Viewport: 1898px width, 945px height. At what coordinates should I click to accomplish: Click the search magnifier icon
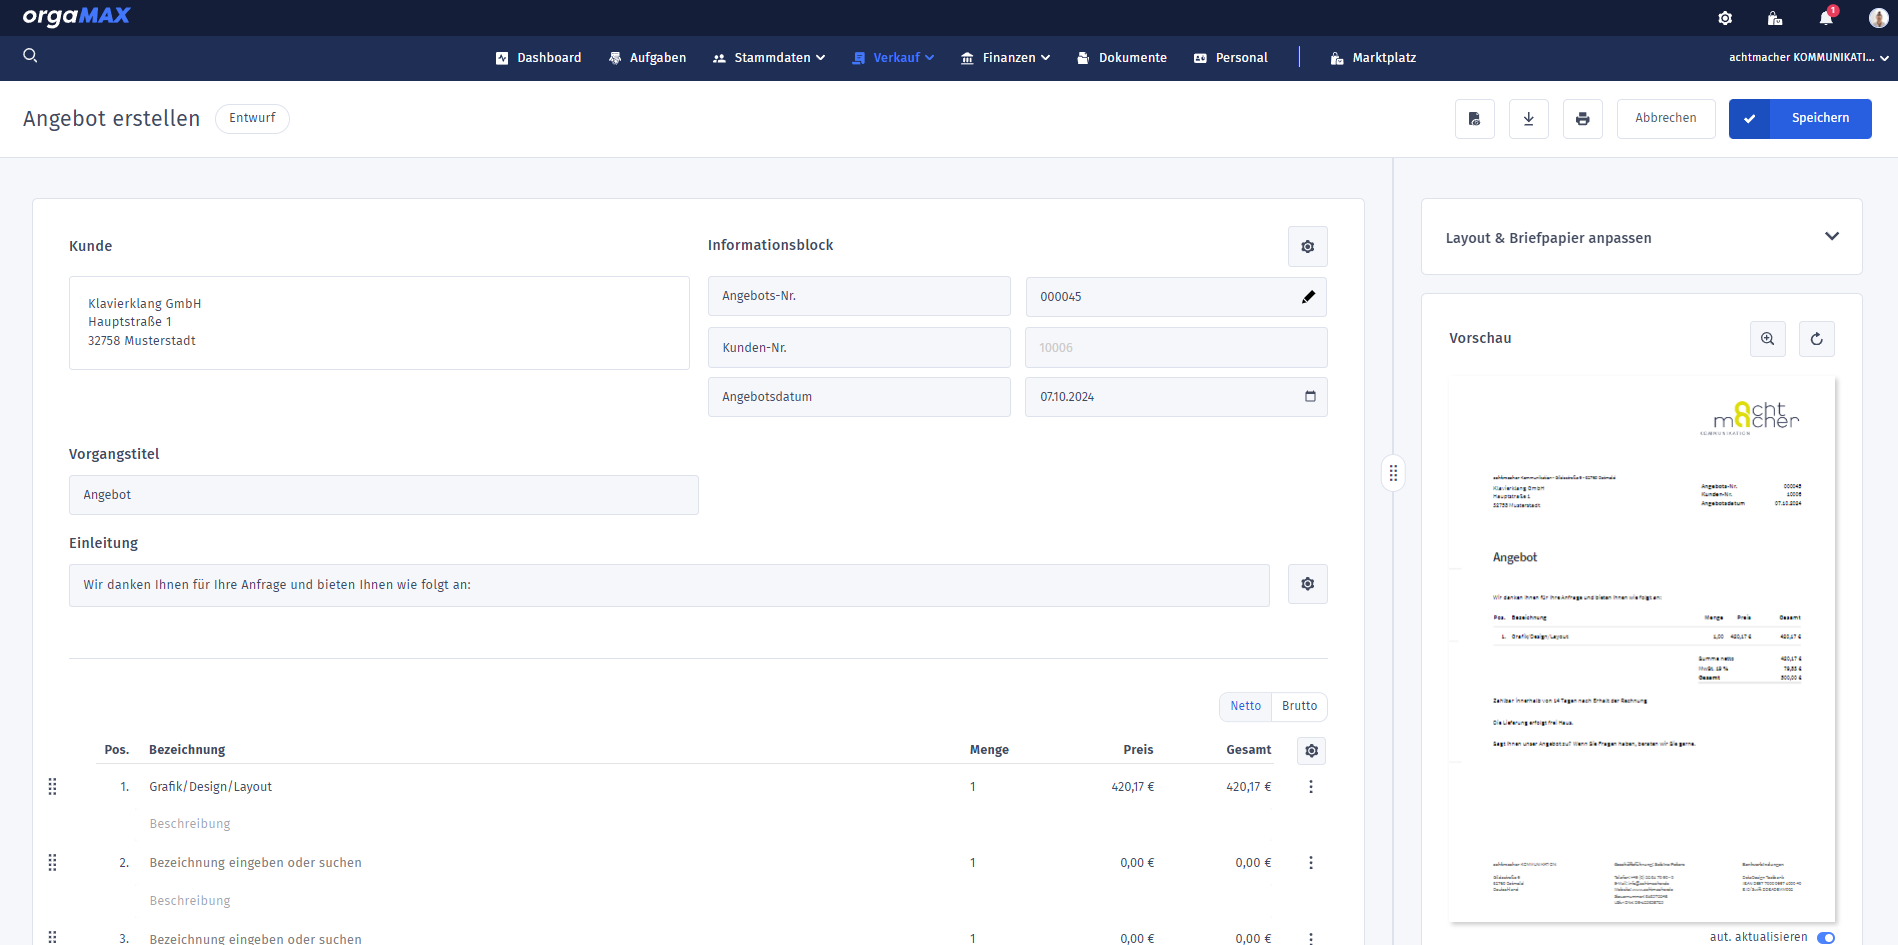pyautogui.click(x=30, y=56)
